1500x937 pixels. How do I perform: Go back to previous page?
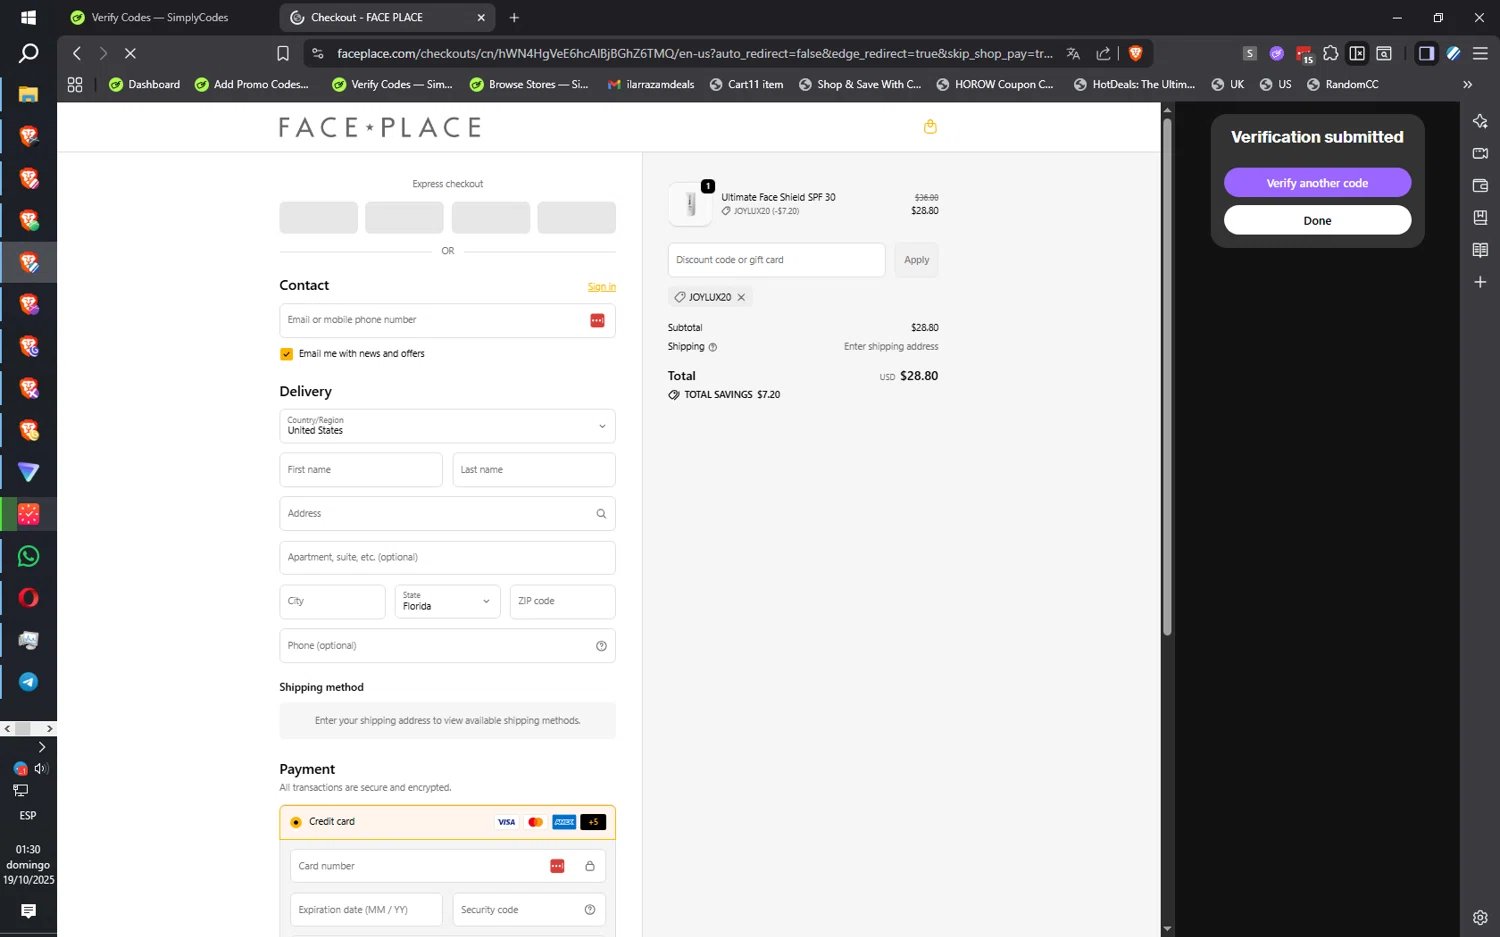pyautogui.click(x=77, y=53)
